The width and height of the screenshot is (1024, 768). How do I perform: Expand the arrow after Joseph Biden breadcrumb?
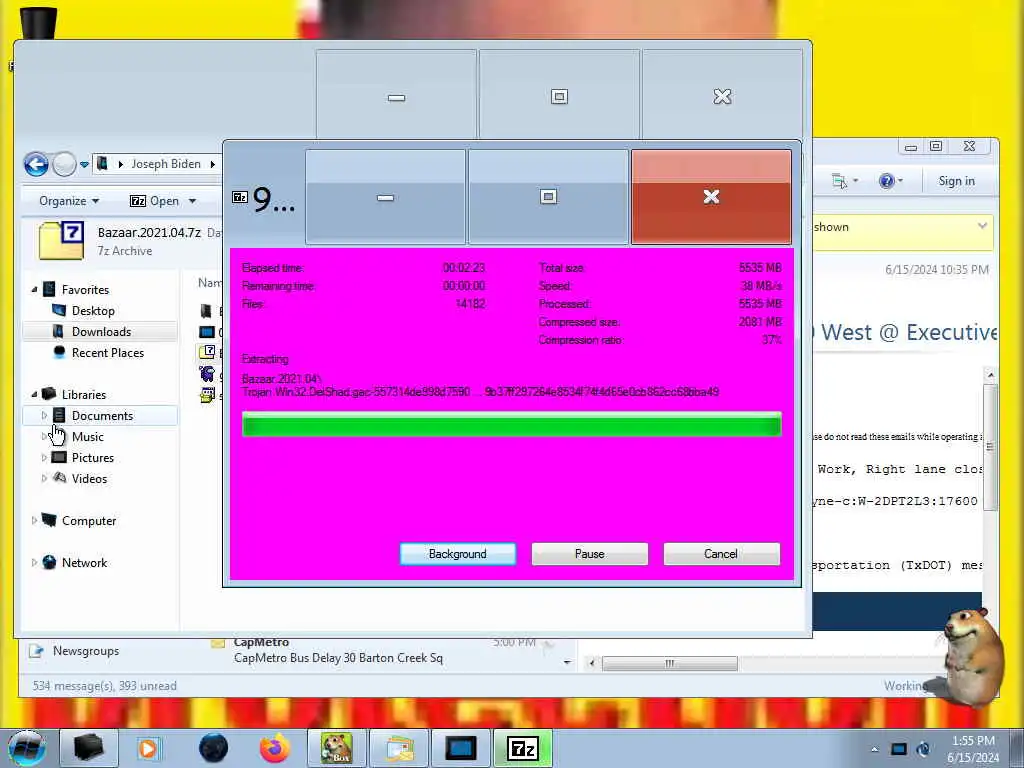pyautogui.click(x=212, y=164)
